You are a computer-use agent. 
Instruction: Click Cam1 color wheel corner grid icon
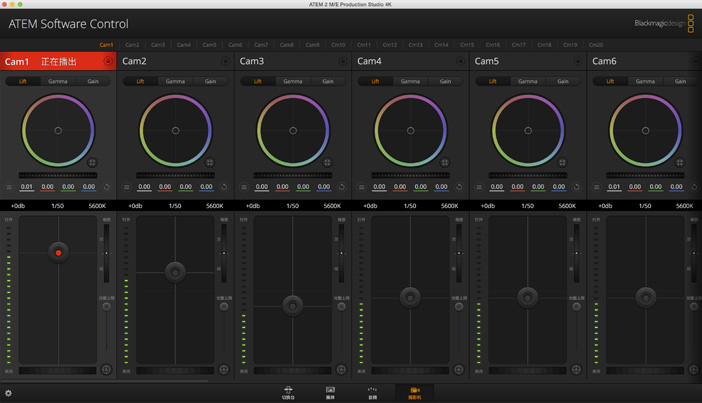92,163
